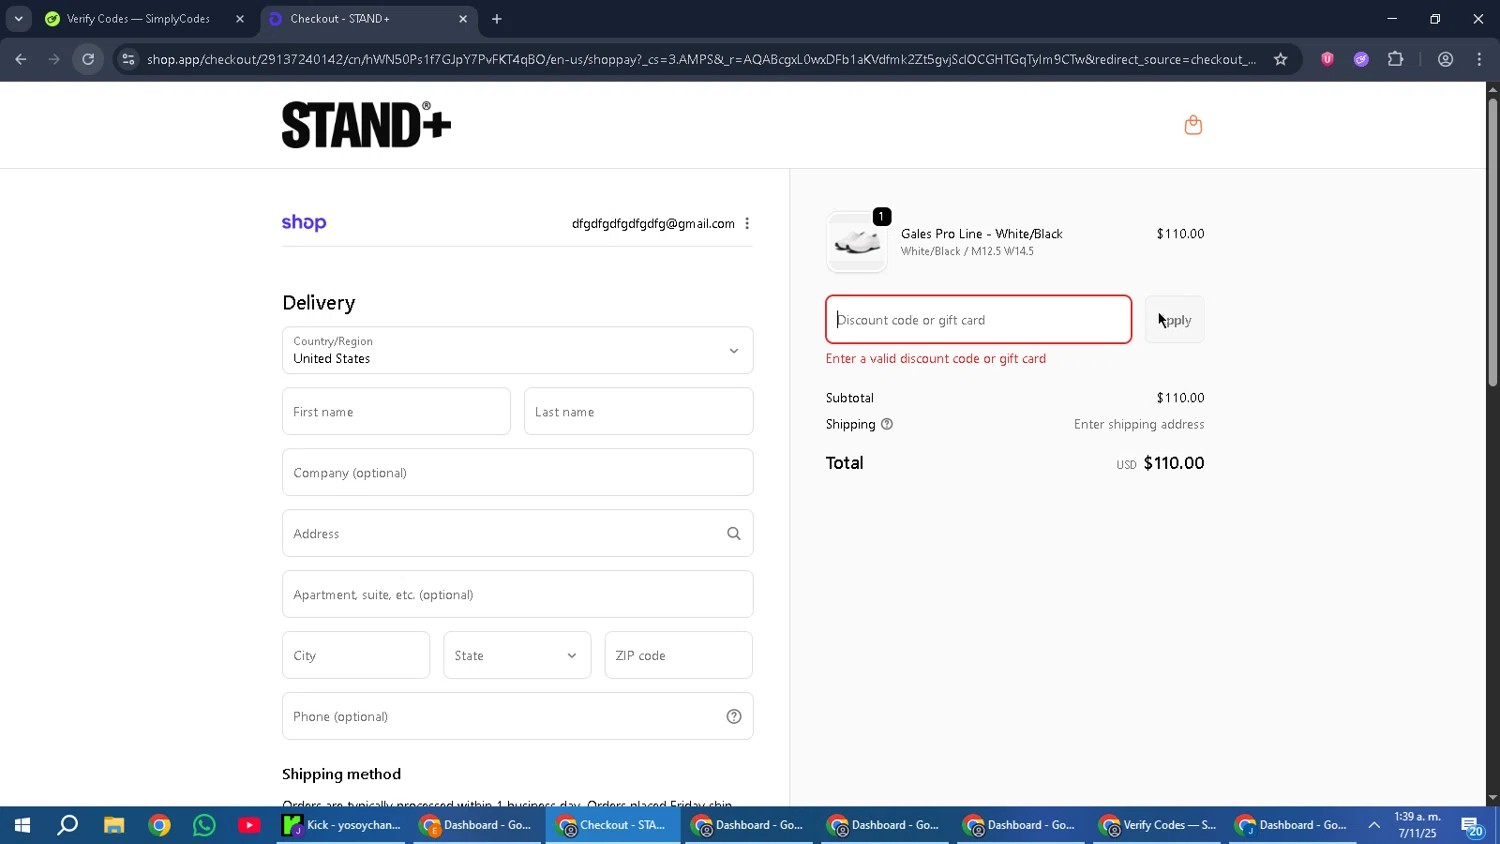Focus the ZIP code field
Image resolution: width=1500 pixels, height=844 pixels.
coord(678,656)
